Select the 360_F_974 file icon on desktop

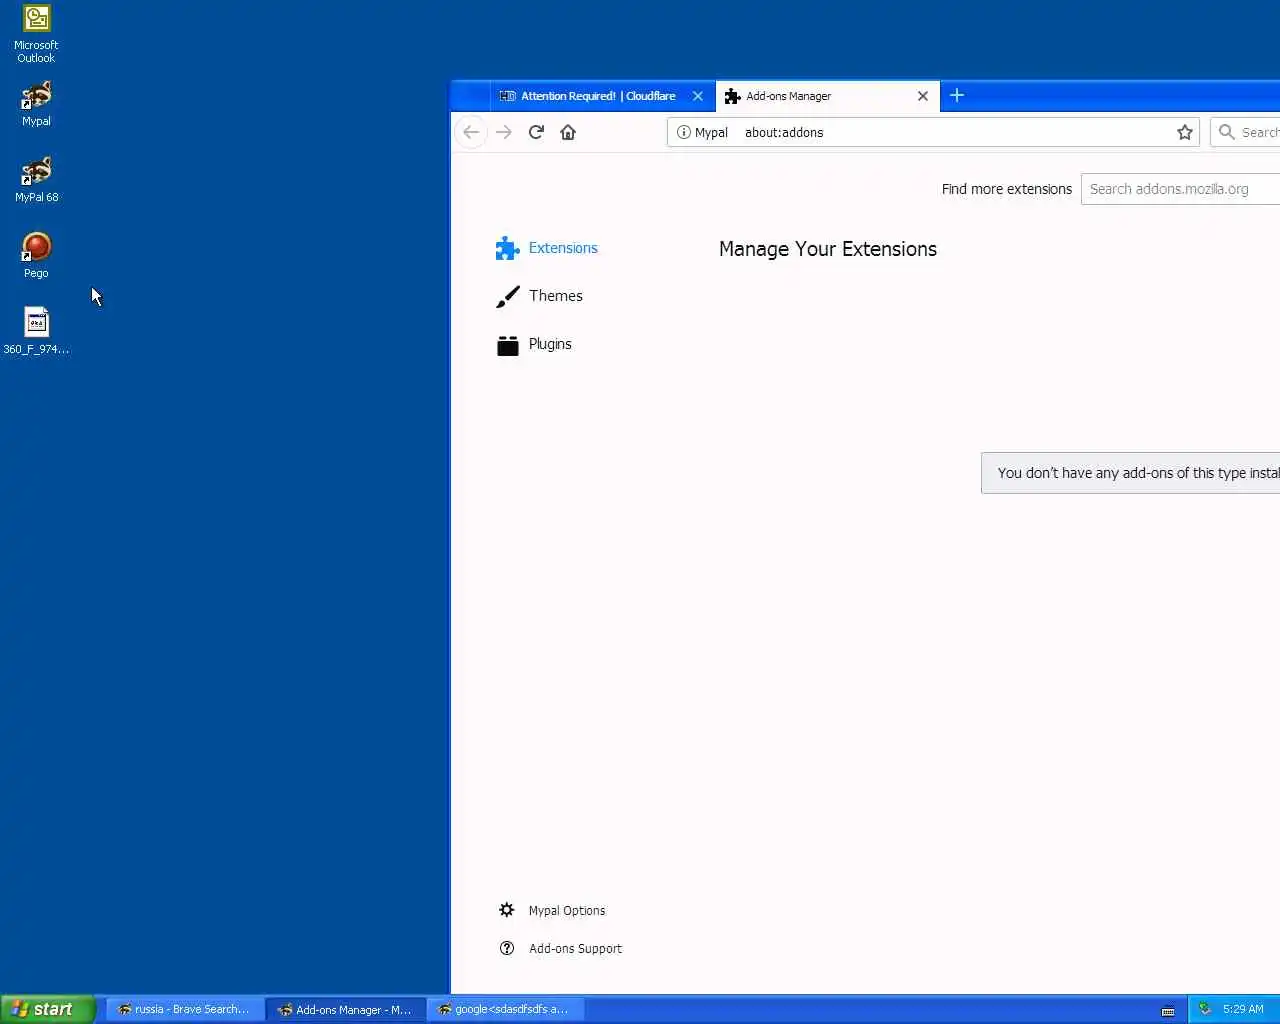pyautogui.click(x=36, y=332)
